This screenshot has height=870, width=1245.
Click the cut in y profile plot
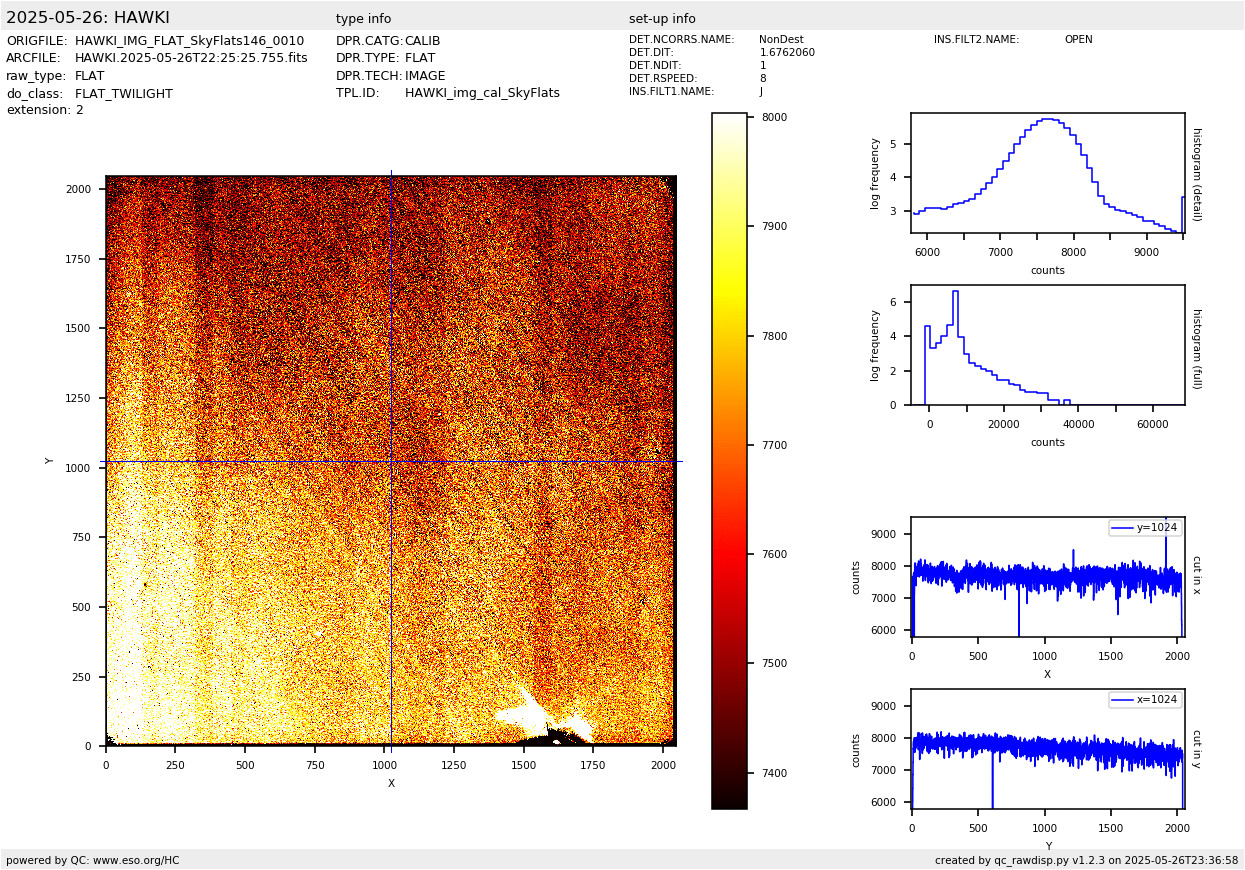pos(1047,749)
